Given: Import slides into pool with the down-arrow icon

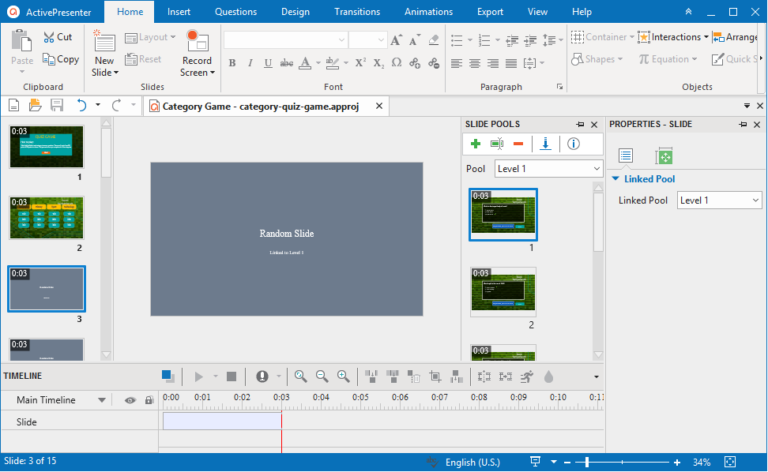Looking at the screenshot, I should (545, 144).
